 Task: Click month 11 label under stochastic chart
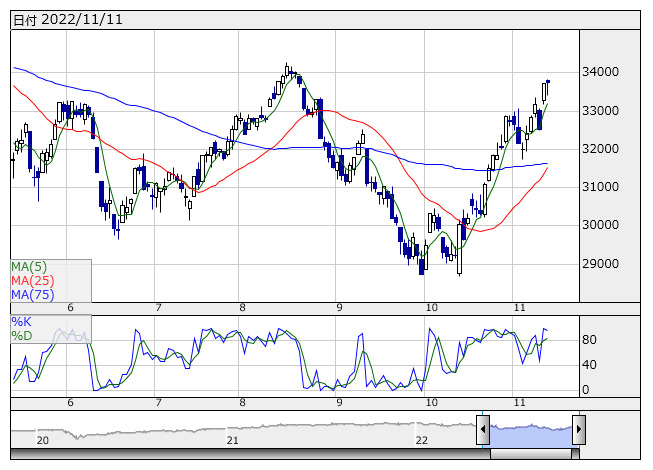(x=519, y=403)
